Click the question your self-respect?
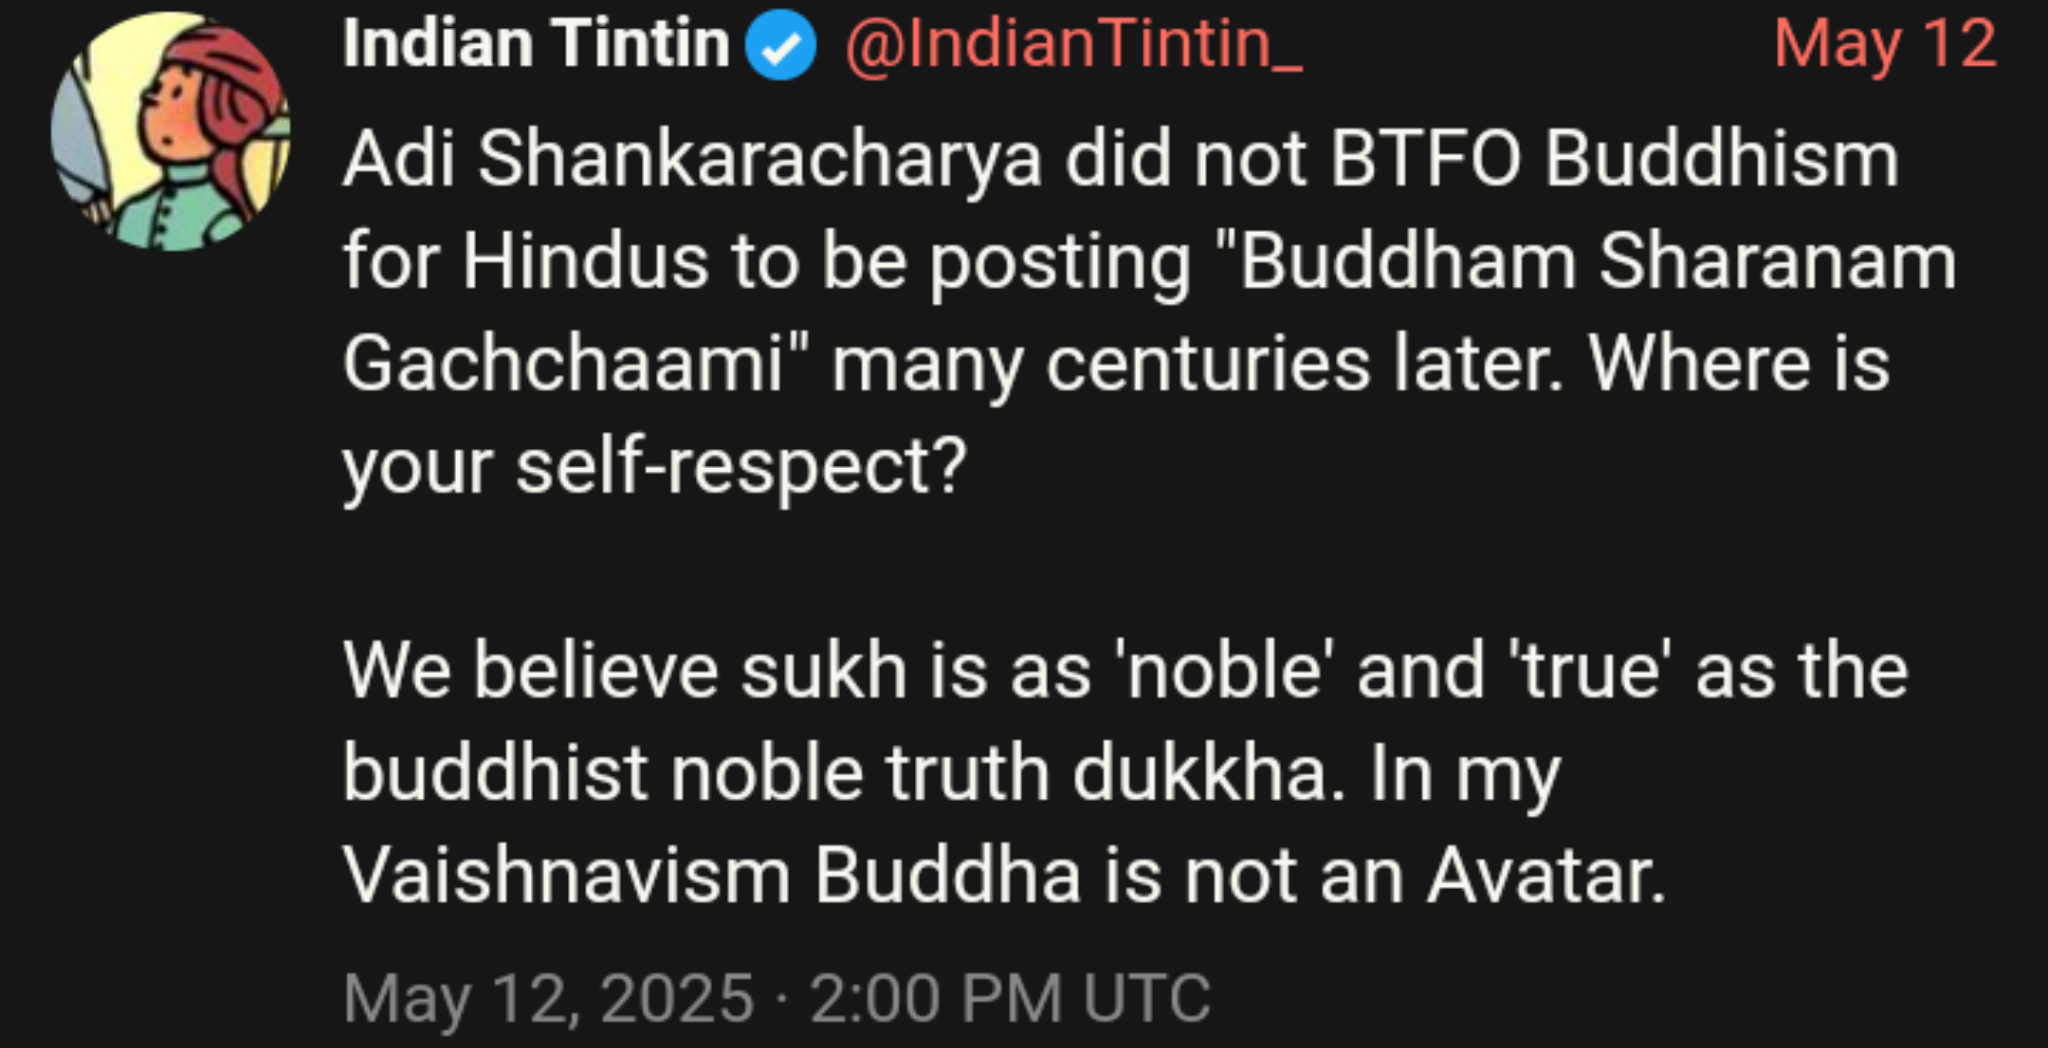Screen dimensions: 2048x1048 tap(654, 468)
